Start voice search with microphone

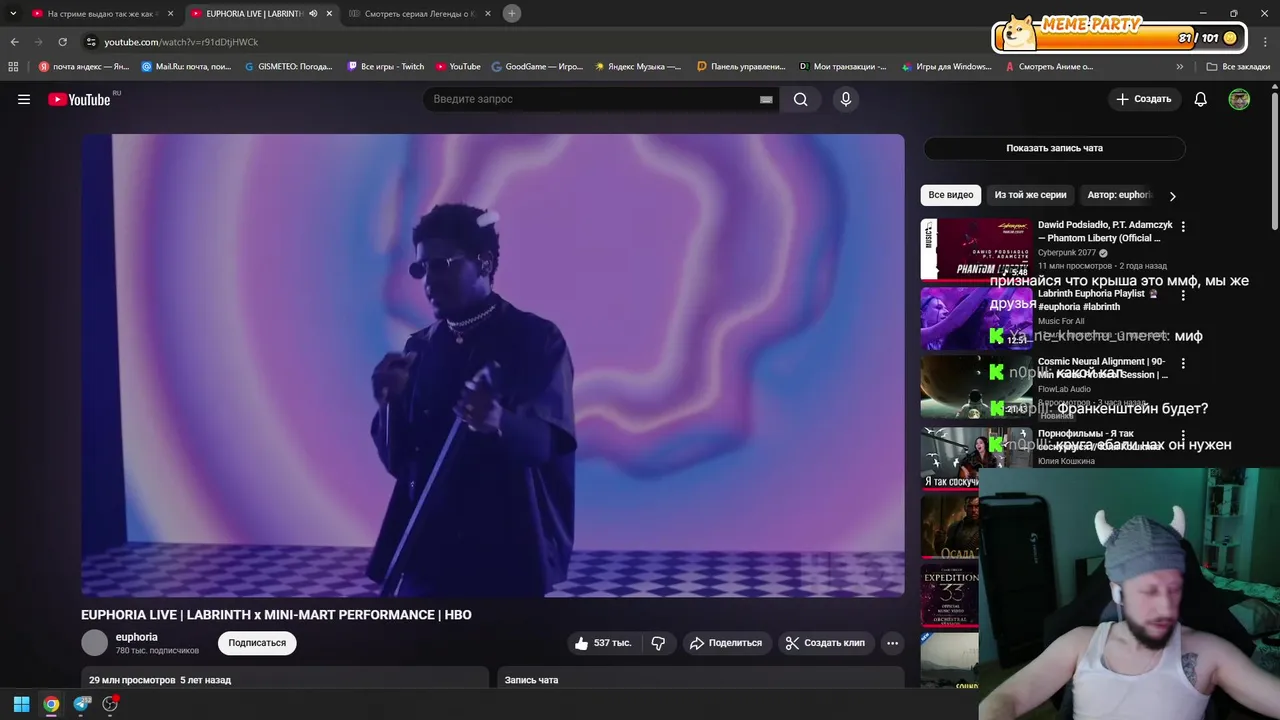click(846, 99)
